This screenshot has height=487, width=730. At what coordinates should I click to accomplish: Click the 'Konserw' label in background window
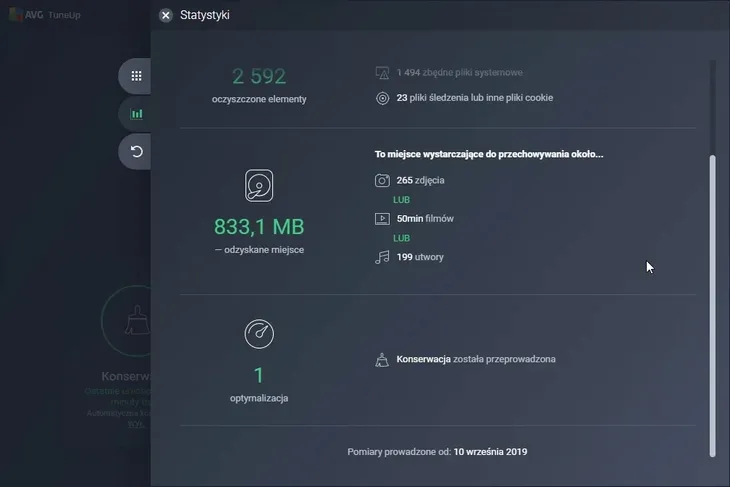[126, 376]
